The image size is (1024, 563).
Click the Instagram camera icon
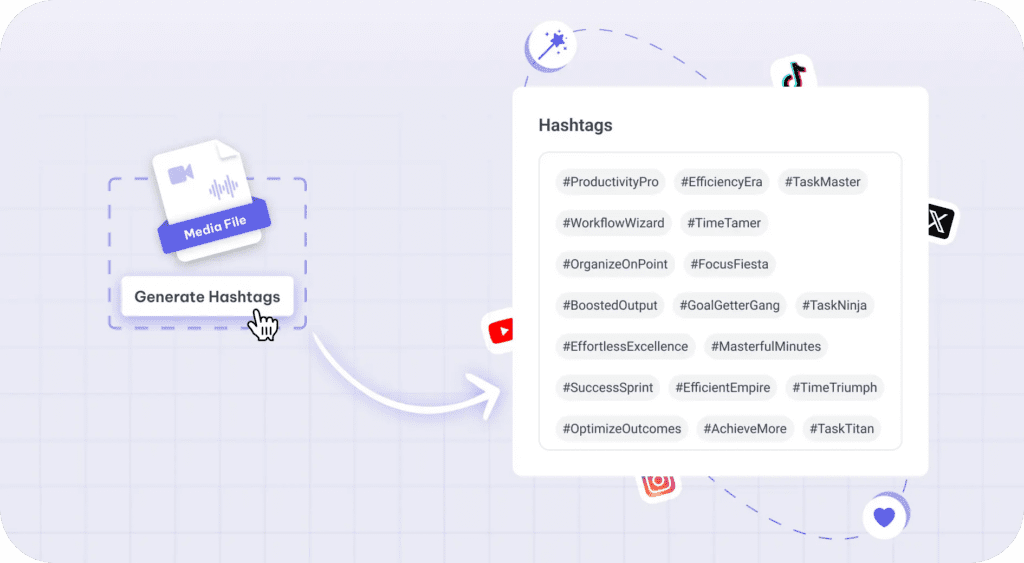pos(658,484)
